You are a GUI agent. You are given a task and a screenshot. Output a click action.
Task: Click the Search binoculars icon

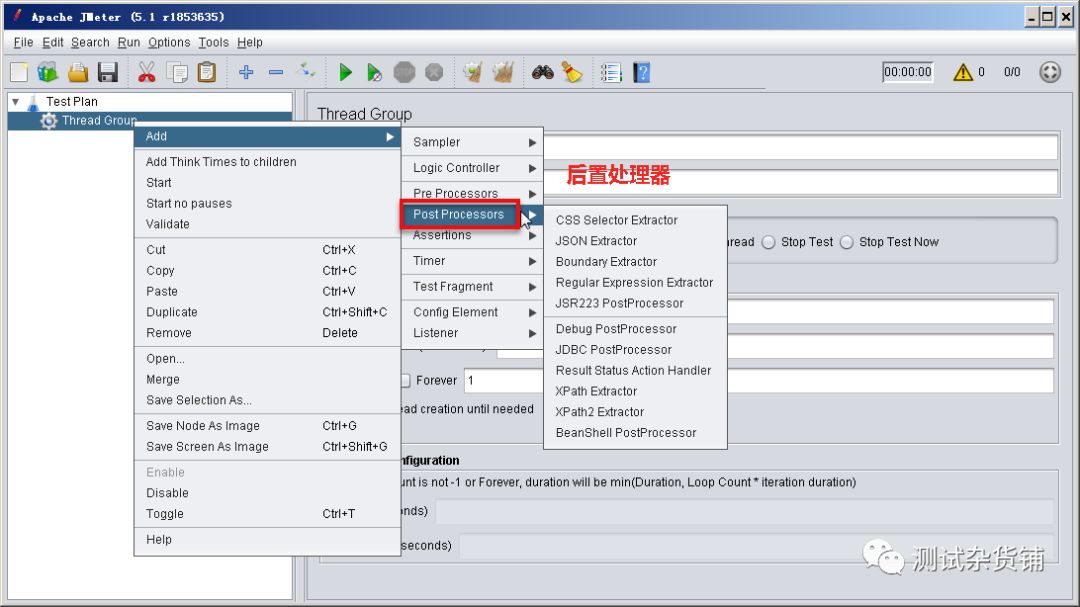click(543, 72)
